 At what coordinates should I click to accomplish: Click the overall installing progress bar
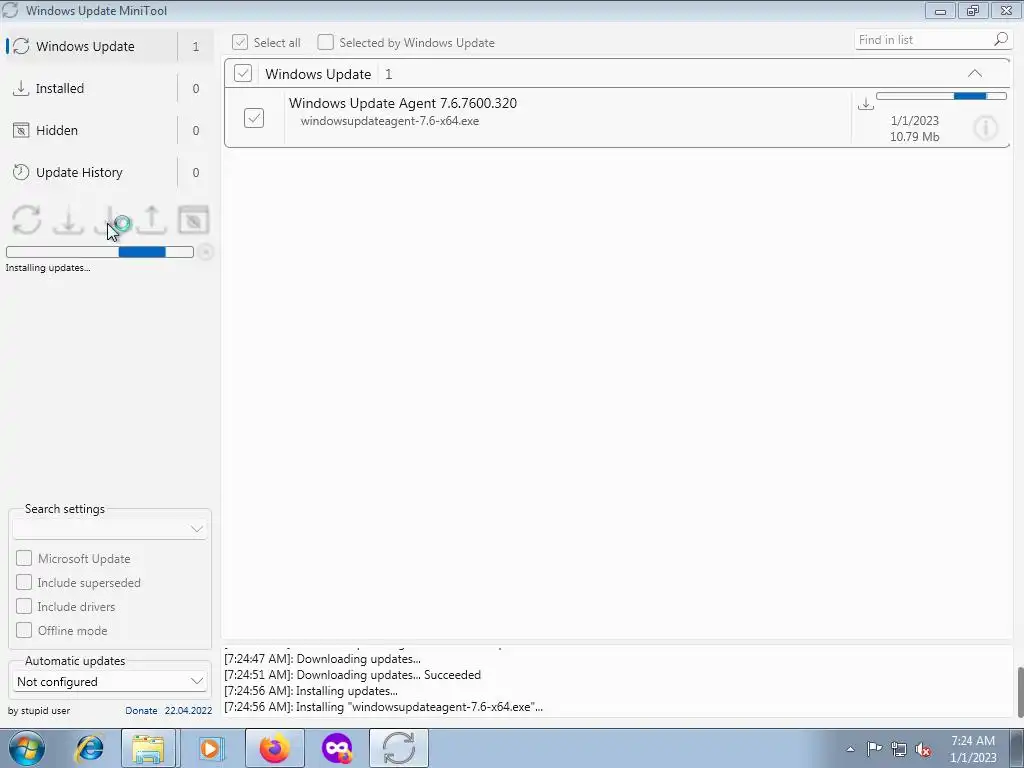(100, 252)
